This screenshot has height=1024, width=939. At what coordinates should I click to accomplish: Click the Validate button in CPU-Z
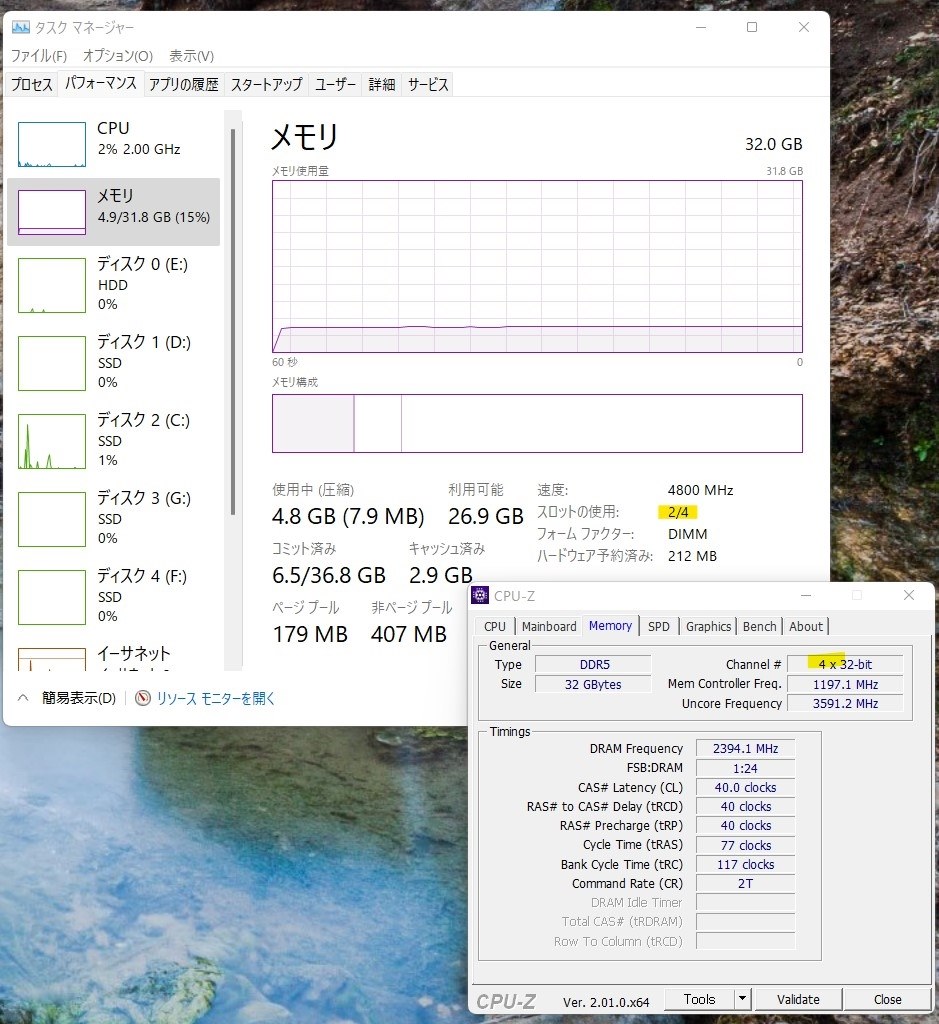pos(798,999)
